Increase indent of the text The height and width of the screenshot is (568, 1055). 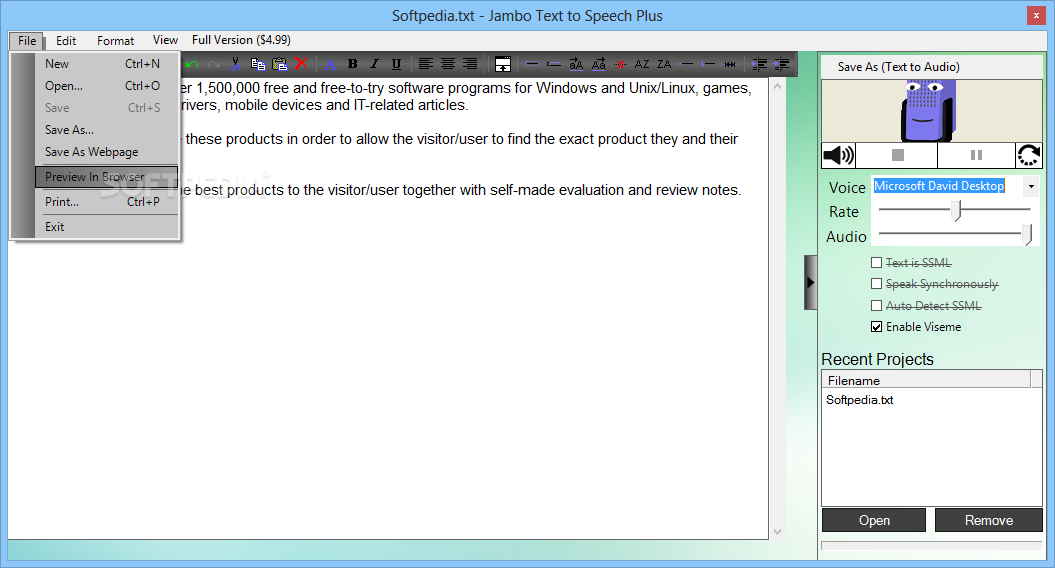click(781, 65)
